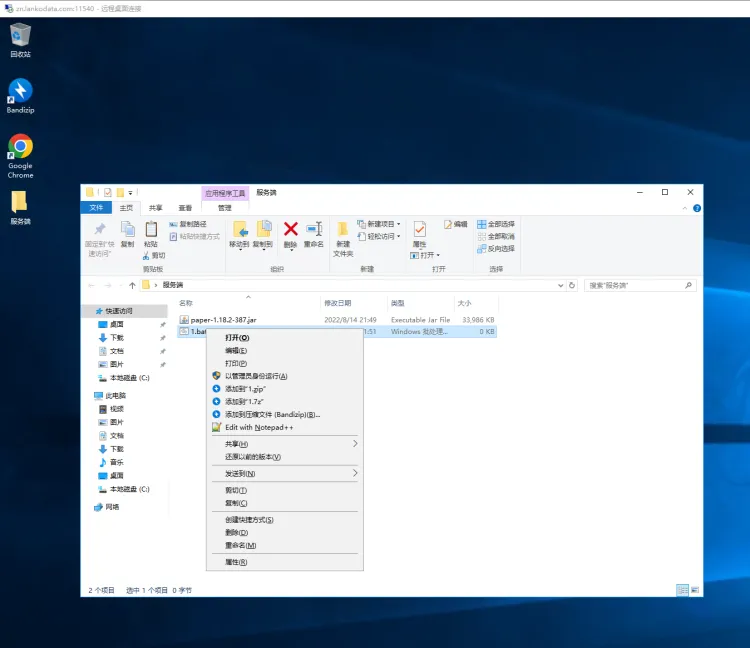This screenshot has width=750, height=648.
Task: Switch to large icons view in status bar
Action: click(695, 590)
